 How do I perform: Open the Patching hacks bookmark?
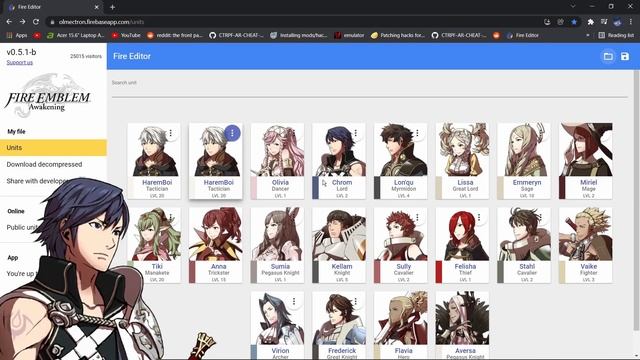pyautogui.click(x=398, y=36)
